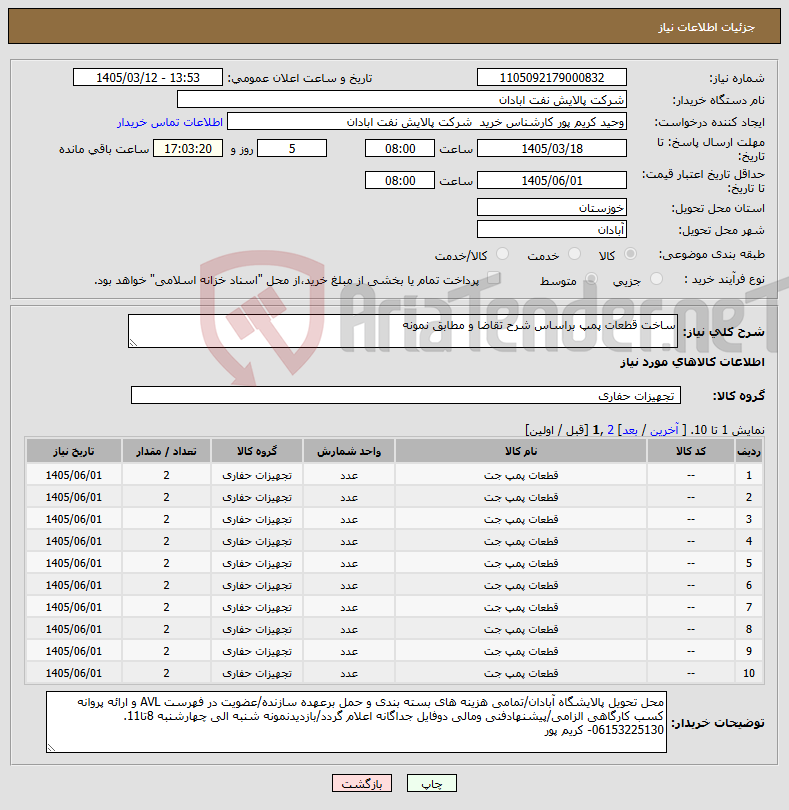Click the گروه کالا field تجهیزات حفاری
789x810 pixels.
click(406, 395)
